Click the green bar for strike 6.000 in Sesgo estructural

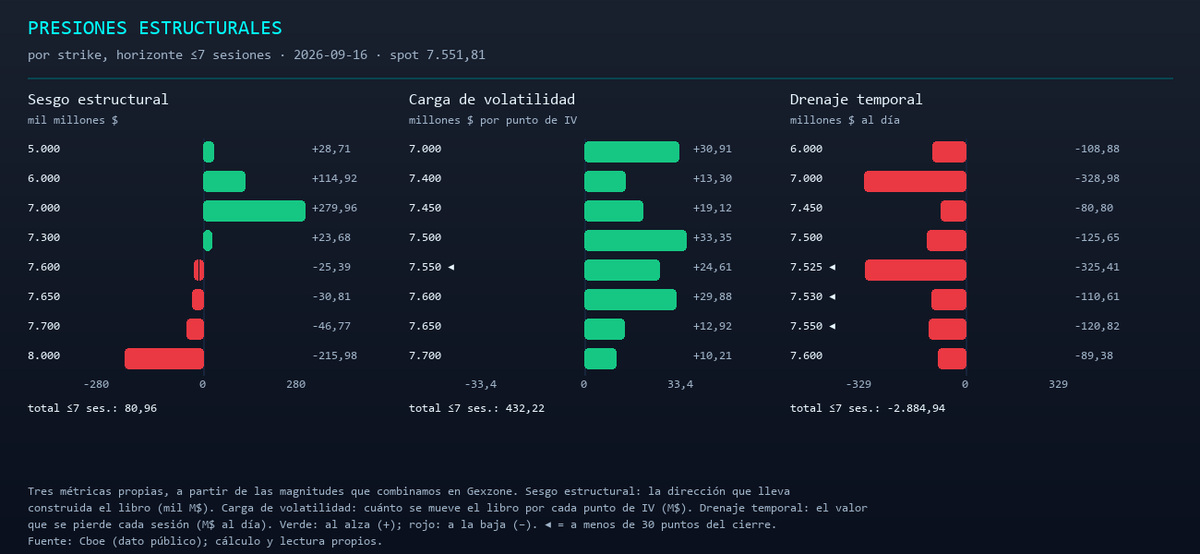224,181
